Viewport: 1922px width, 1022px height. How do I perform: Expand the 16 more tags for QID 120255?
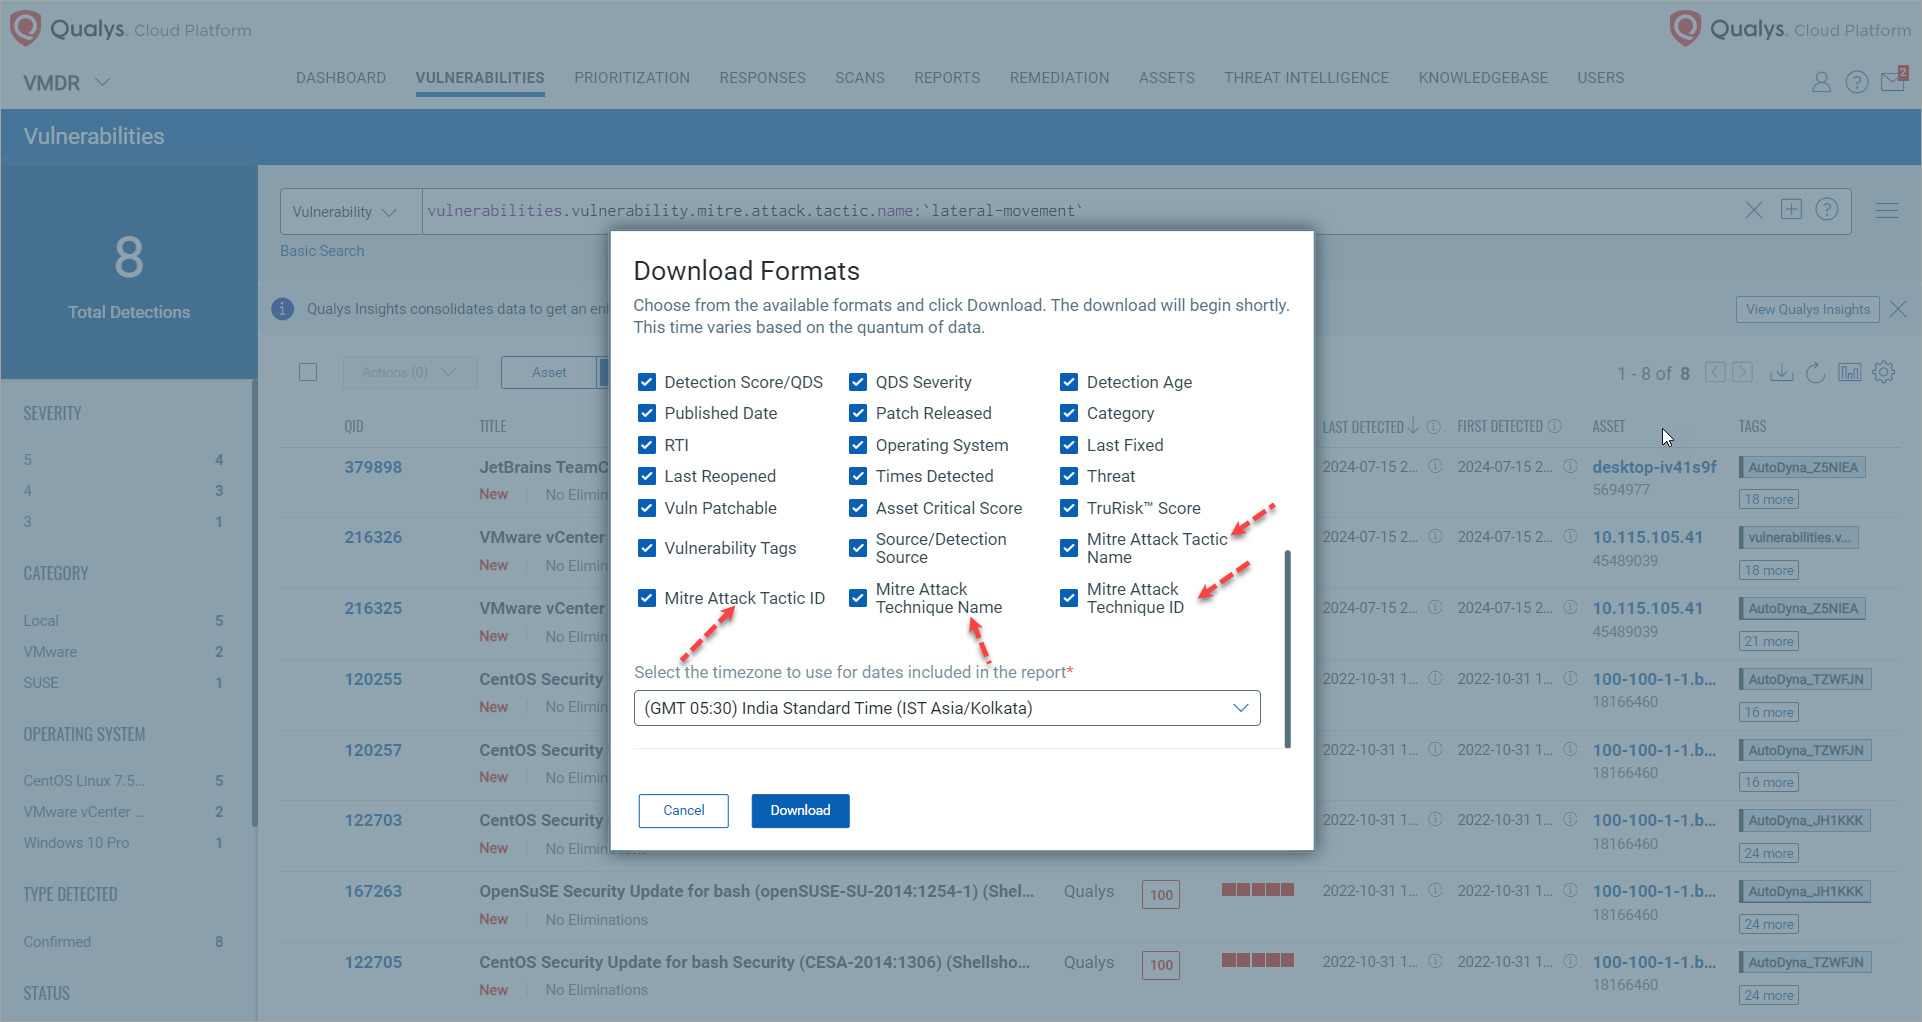(x=1769, y=713)
